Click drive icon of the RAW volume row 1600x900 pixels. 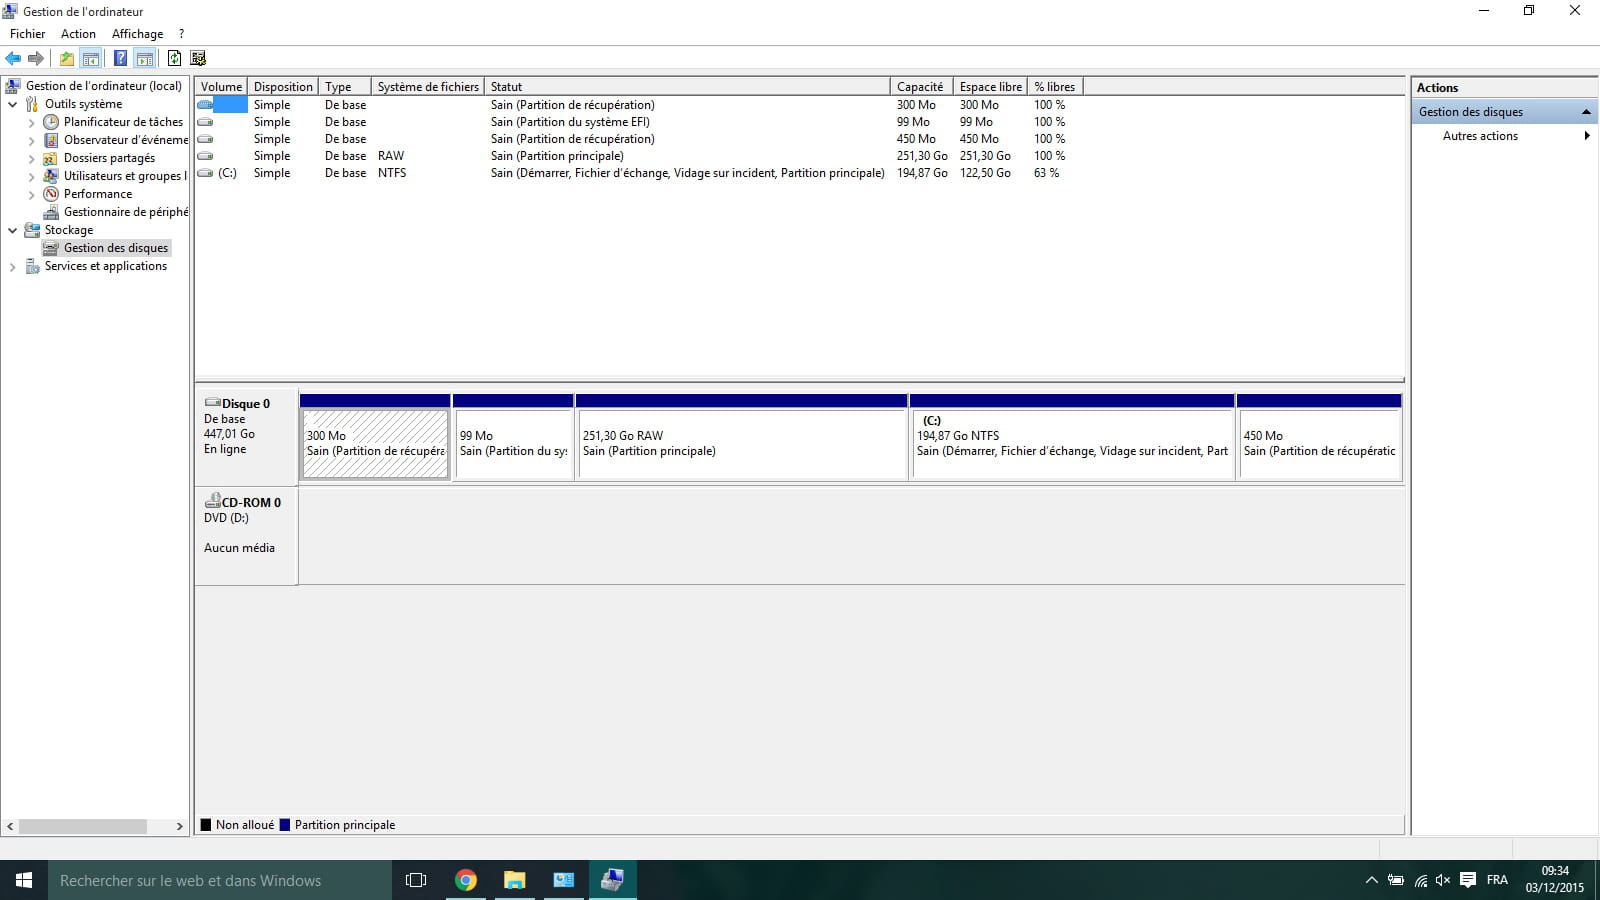tap(205, 156)
